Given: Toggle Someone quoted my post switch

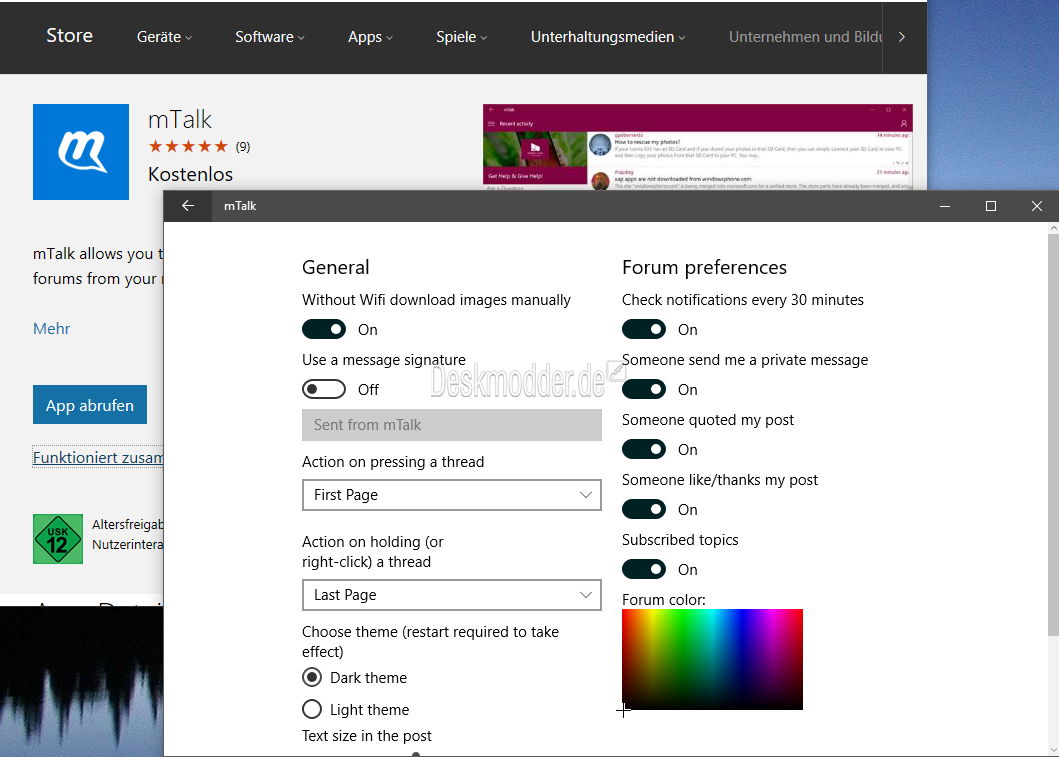Looking at the screenshot, I should click(644, 449).
